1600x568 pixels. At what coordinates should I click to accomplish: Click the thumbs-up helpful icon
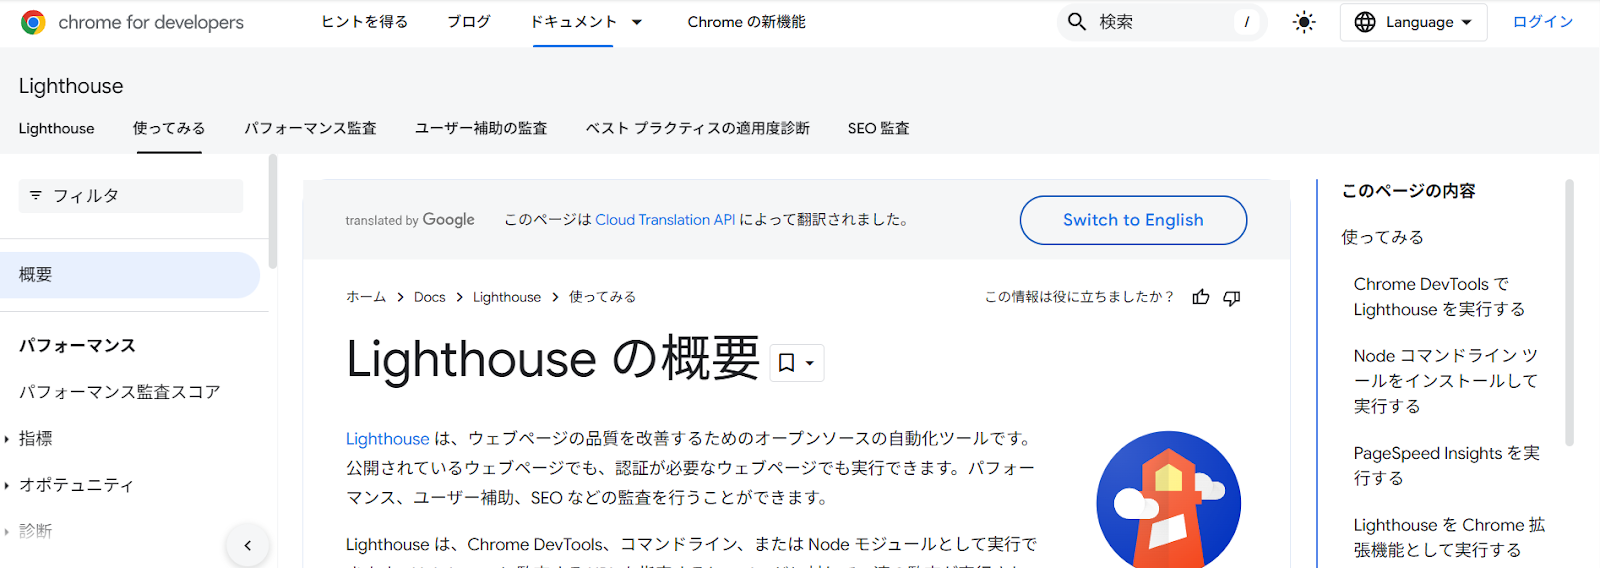[1201, 297]
